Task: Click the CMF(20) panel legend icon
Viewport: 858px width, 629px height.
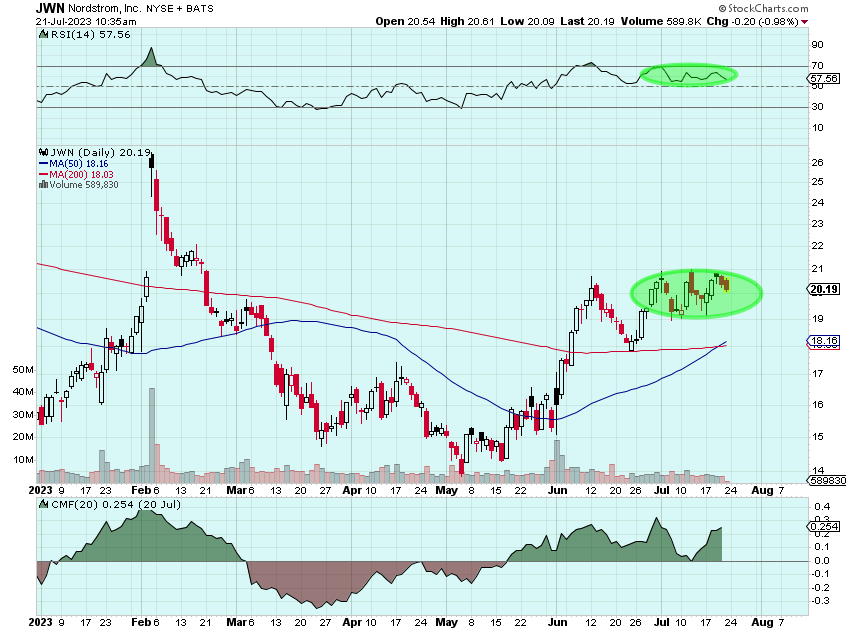Action: coord(44,504)
